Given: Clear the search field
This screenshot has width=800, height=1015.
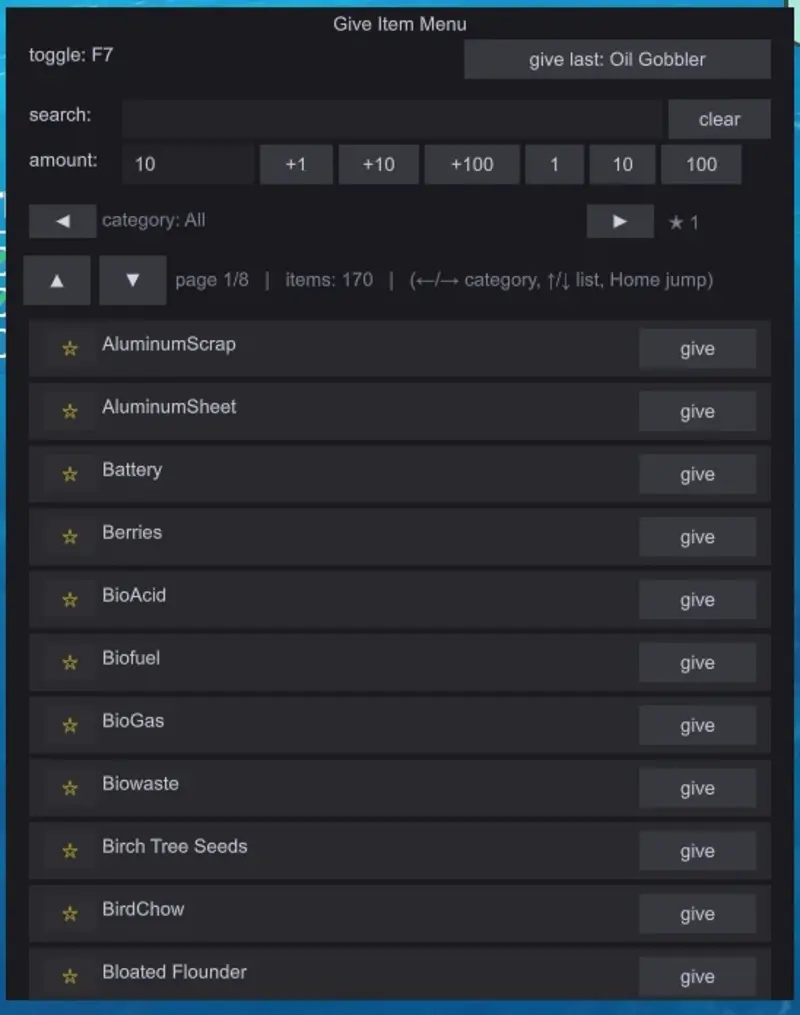Looking at the screenshot, I should 719,119.
